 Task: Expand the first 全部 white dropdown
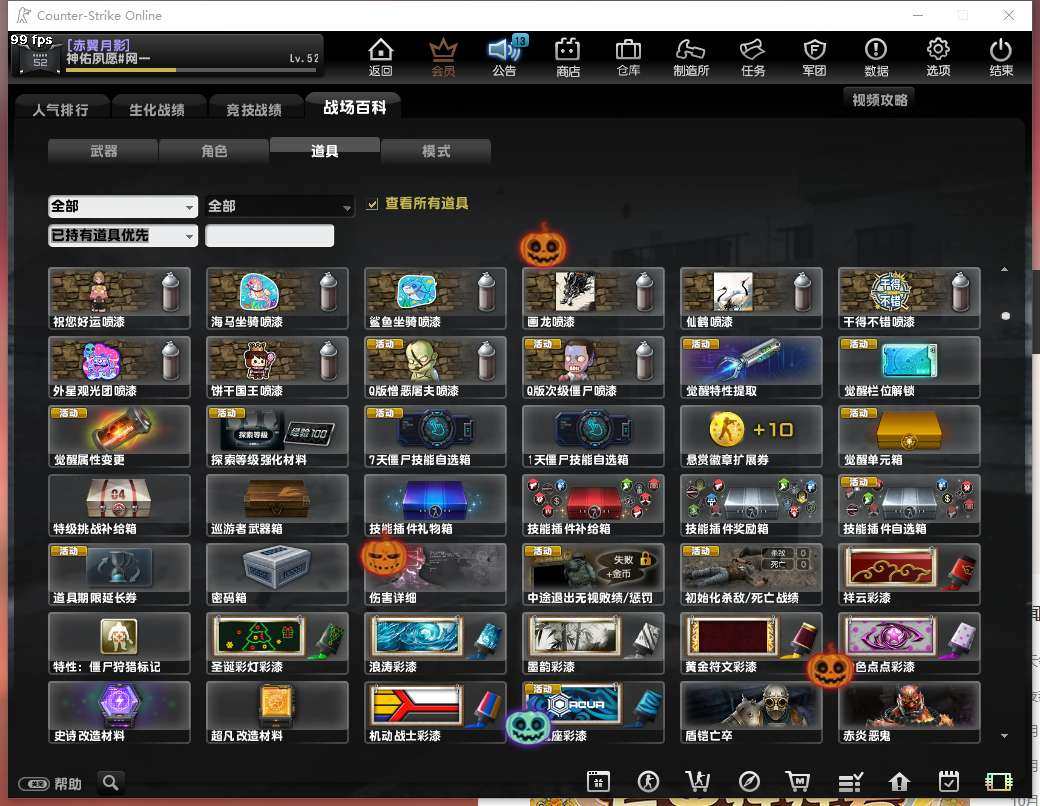click(123, 206)
